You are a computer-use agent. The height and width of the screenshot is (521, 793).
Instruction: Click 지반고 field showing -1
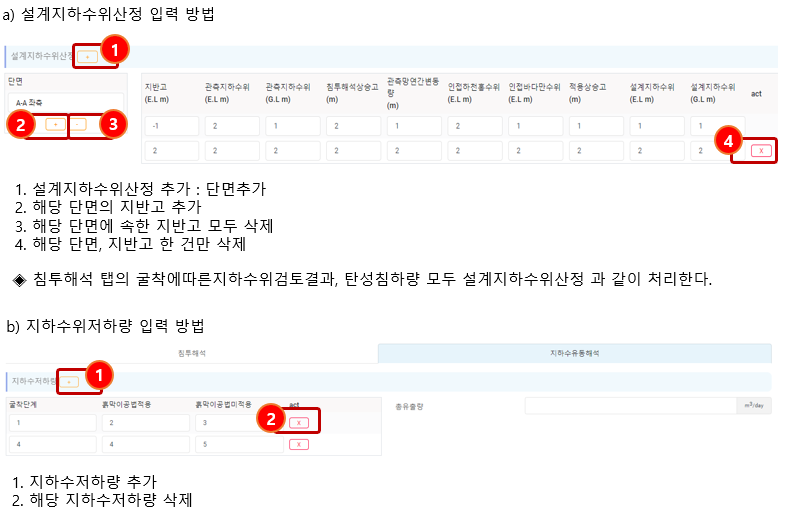[x=171, y=126]
